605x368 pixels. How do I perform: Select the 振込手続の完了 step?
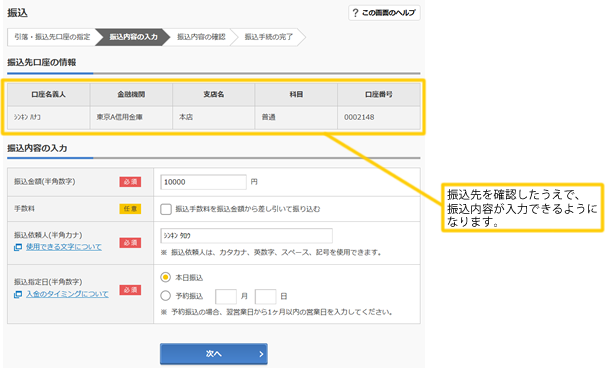pyautogui.click(x=269, y=37)
